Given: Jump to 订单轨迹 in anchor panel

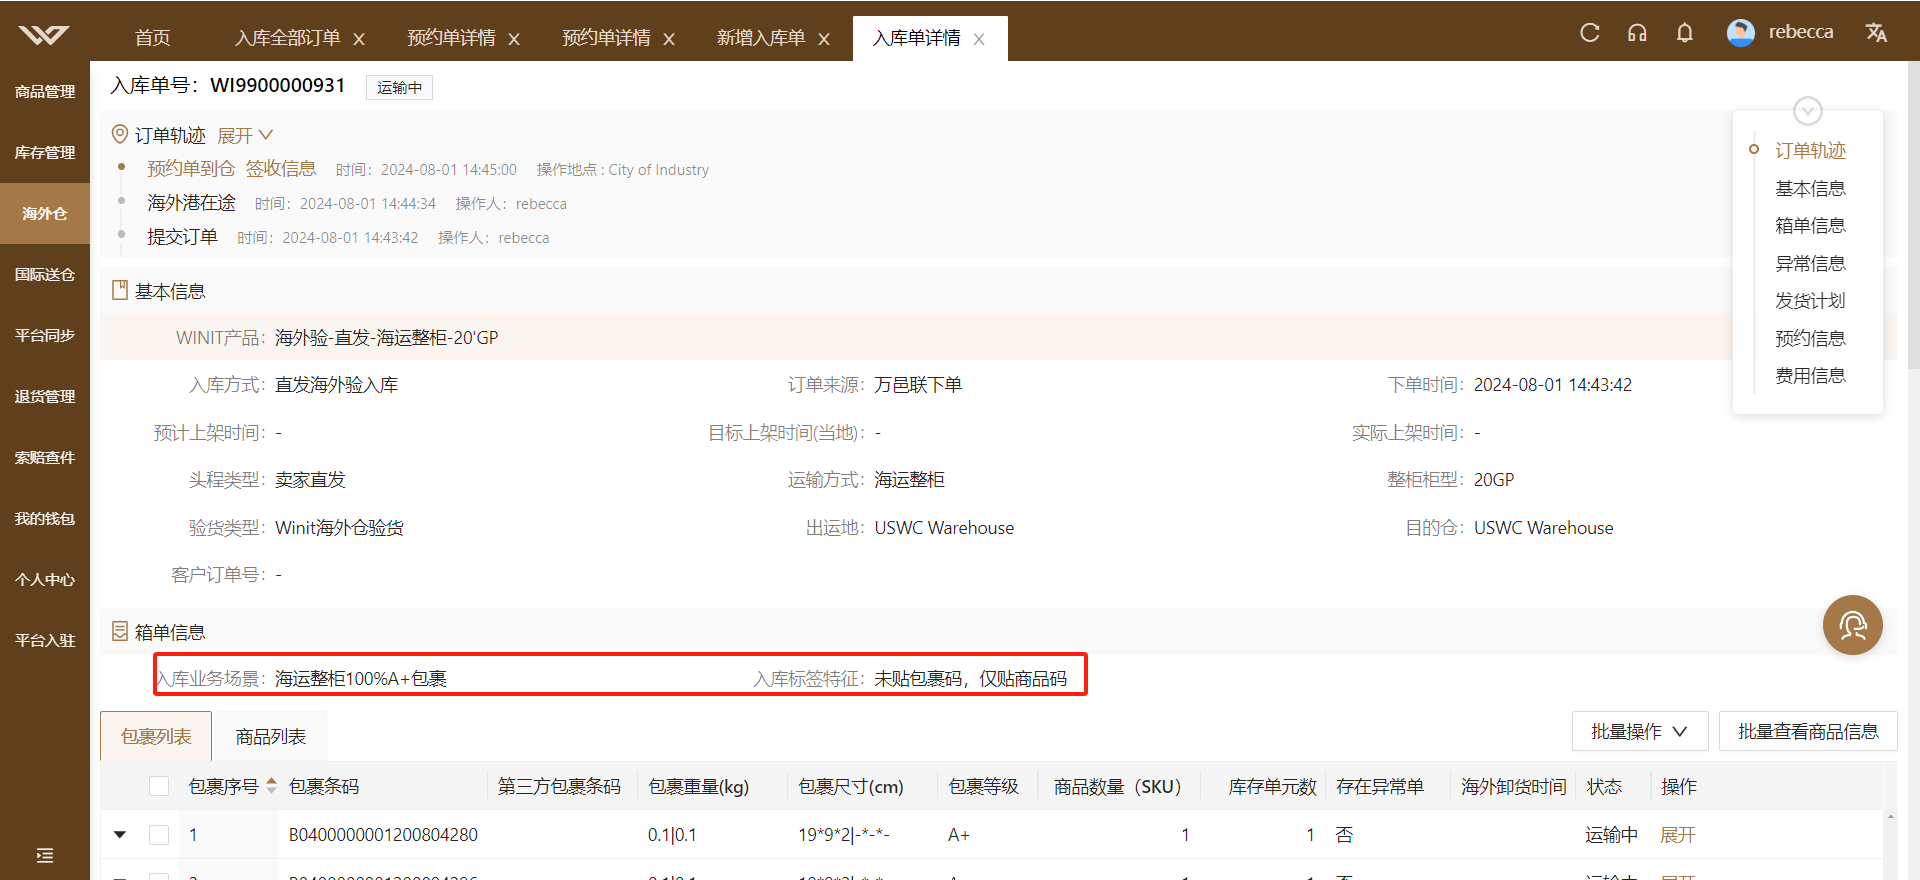Looking at the screenshot, I should tap(1810, 150).
